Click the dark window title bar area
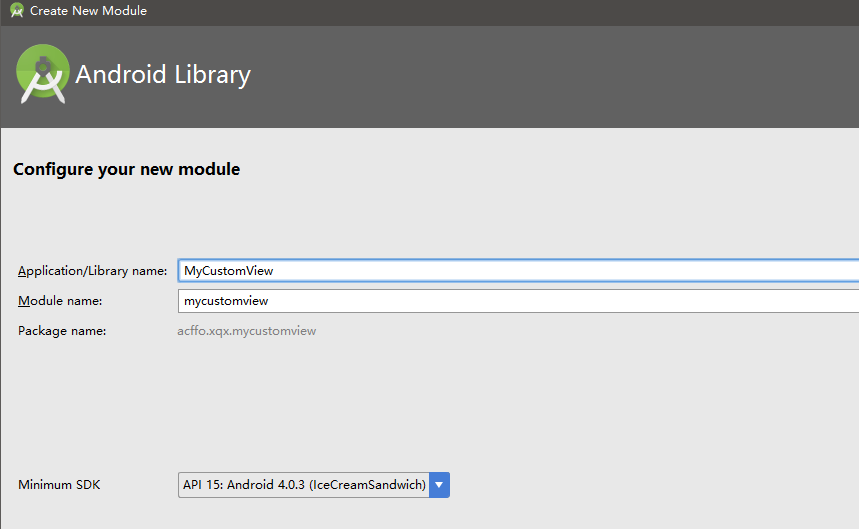Image resolution: width=859 pixels, height=529 pixels. [x=493, y=11]
